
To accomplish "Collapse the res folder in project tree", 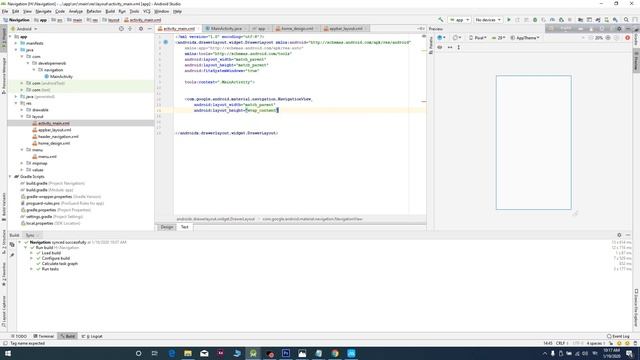I will 16,103.
